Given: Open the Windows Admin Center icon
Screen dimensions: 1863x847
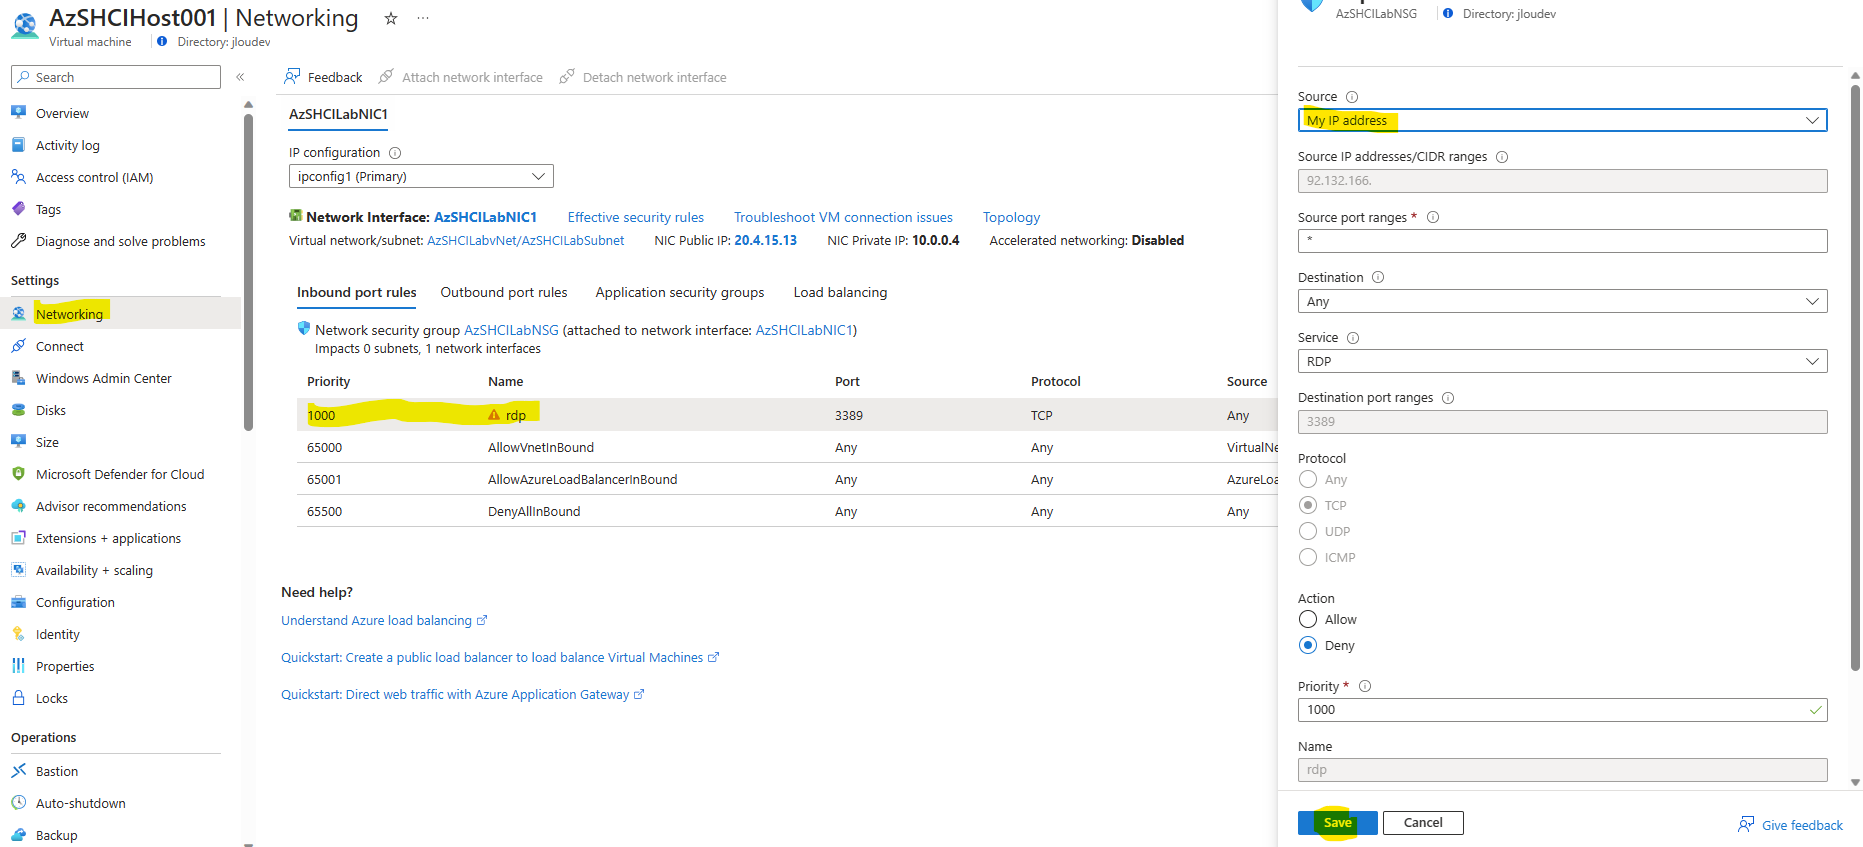Looking at the screenshot, I should pos(18,378).
